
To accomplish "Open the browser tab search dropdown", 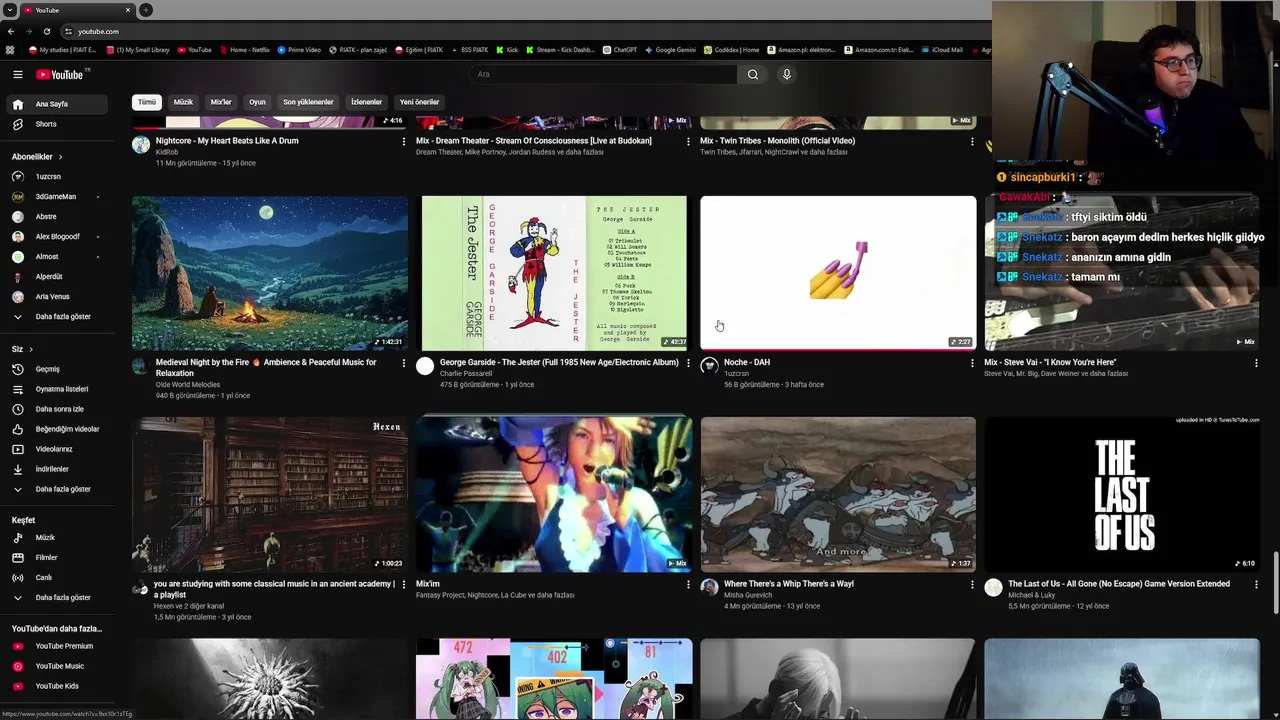I will click(x=10, y=10).
